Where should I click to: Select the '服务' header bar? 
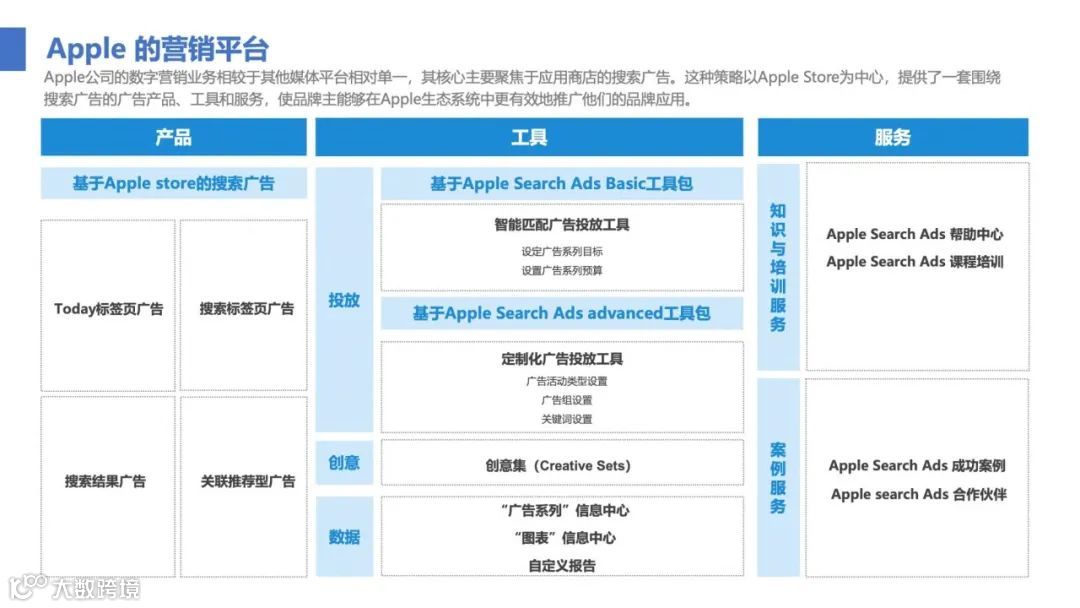point(893,137)
